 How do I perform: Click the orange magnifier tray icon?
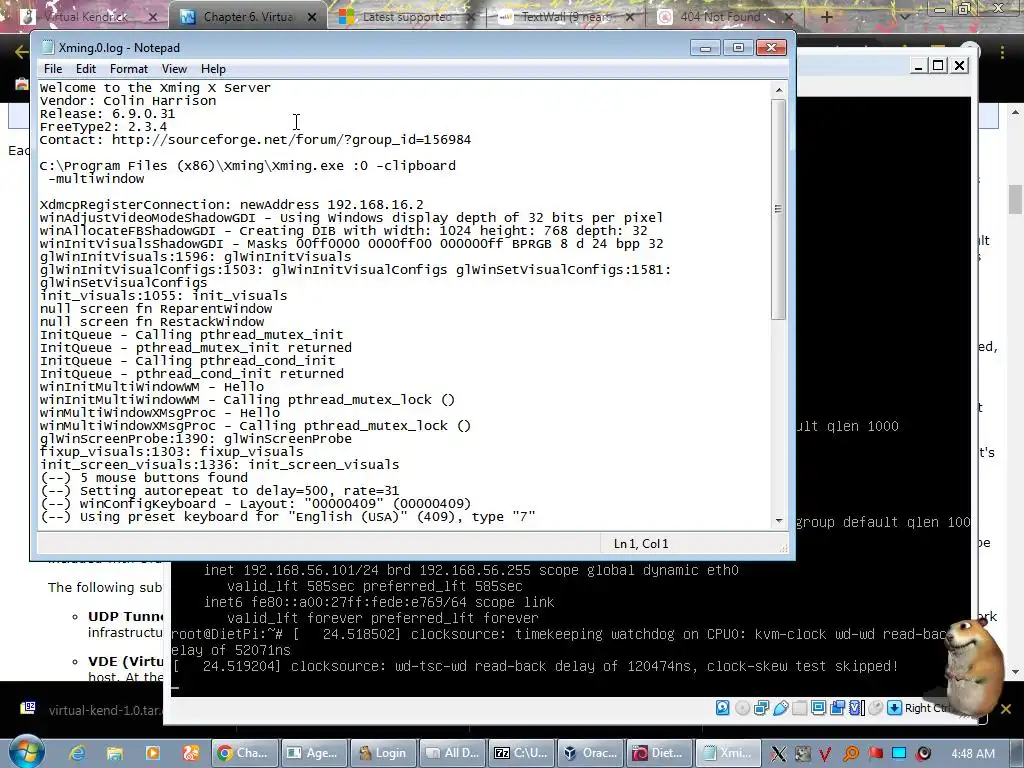[x=850, y=754]
